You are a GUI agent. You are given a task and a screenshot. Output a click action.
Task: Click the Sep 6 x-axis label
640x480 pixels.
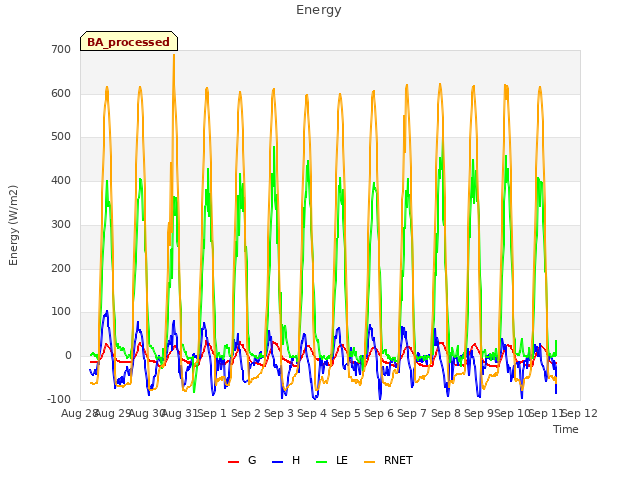pyautogui.click(x=379, y=413)
